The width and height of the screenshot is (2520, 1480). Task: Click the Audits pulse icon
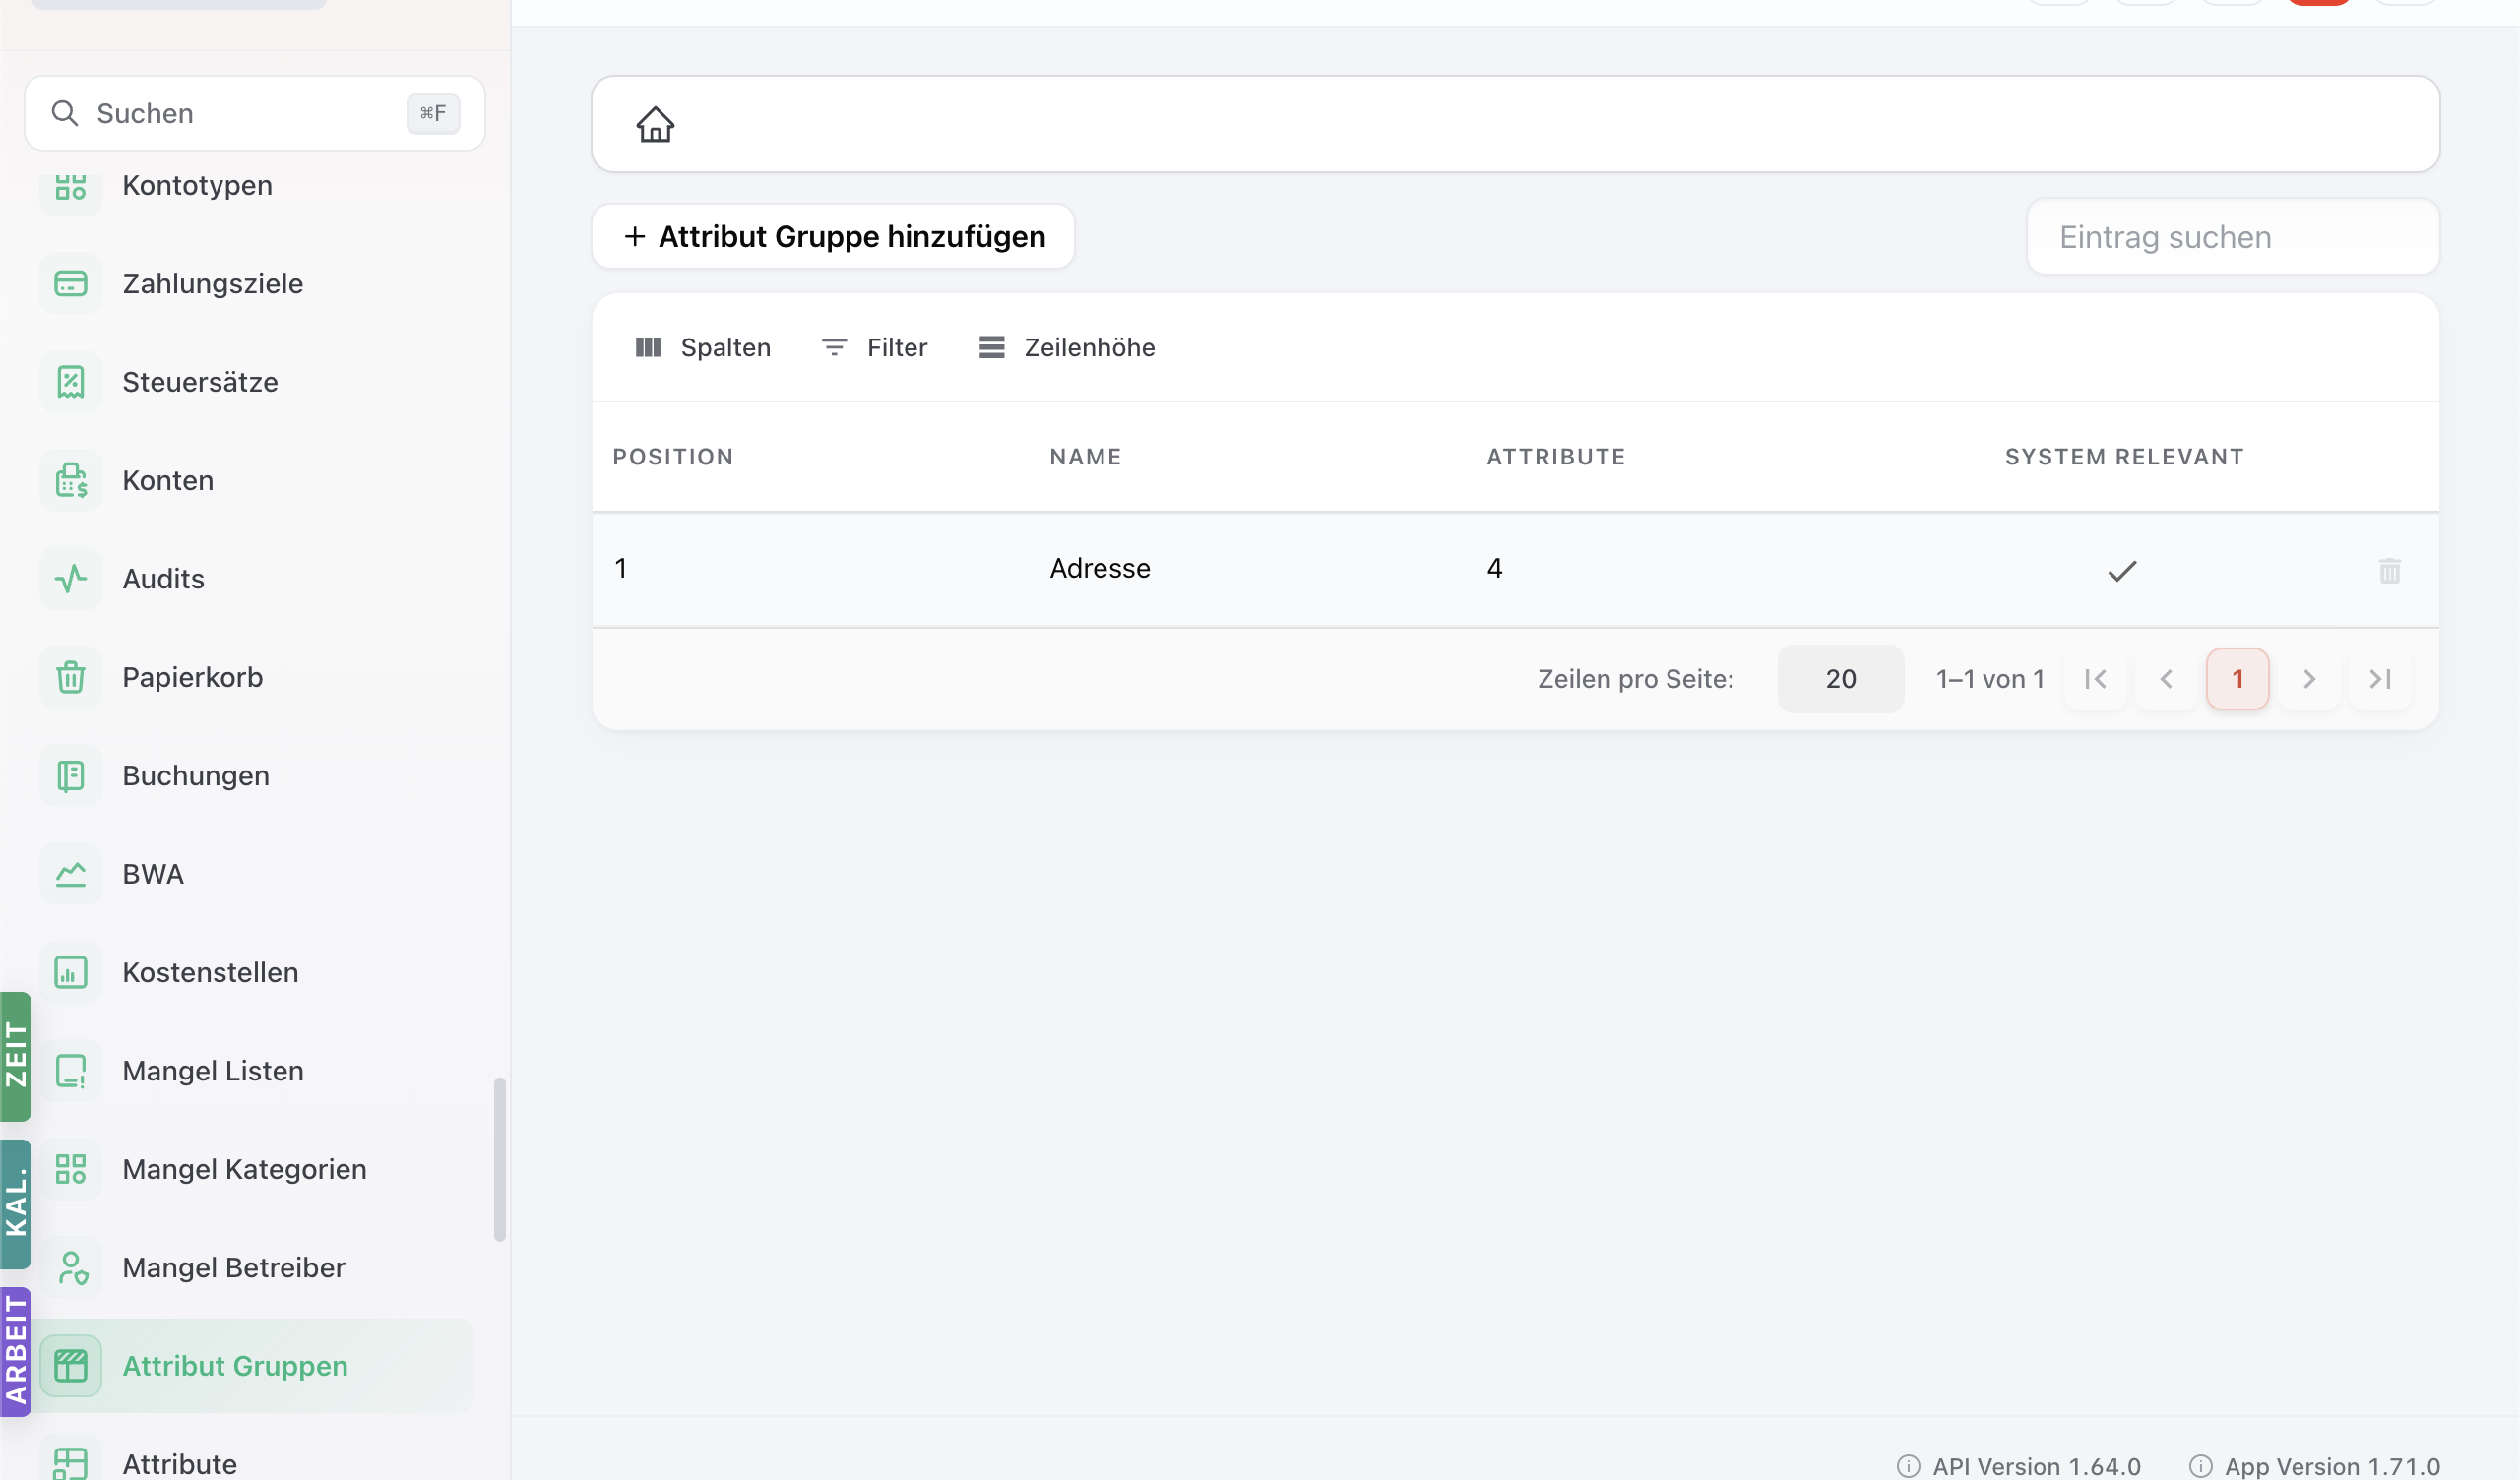coord(70,579)
